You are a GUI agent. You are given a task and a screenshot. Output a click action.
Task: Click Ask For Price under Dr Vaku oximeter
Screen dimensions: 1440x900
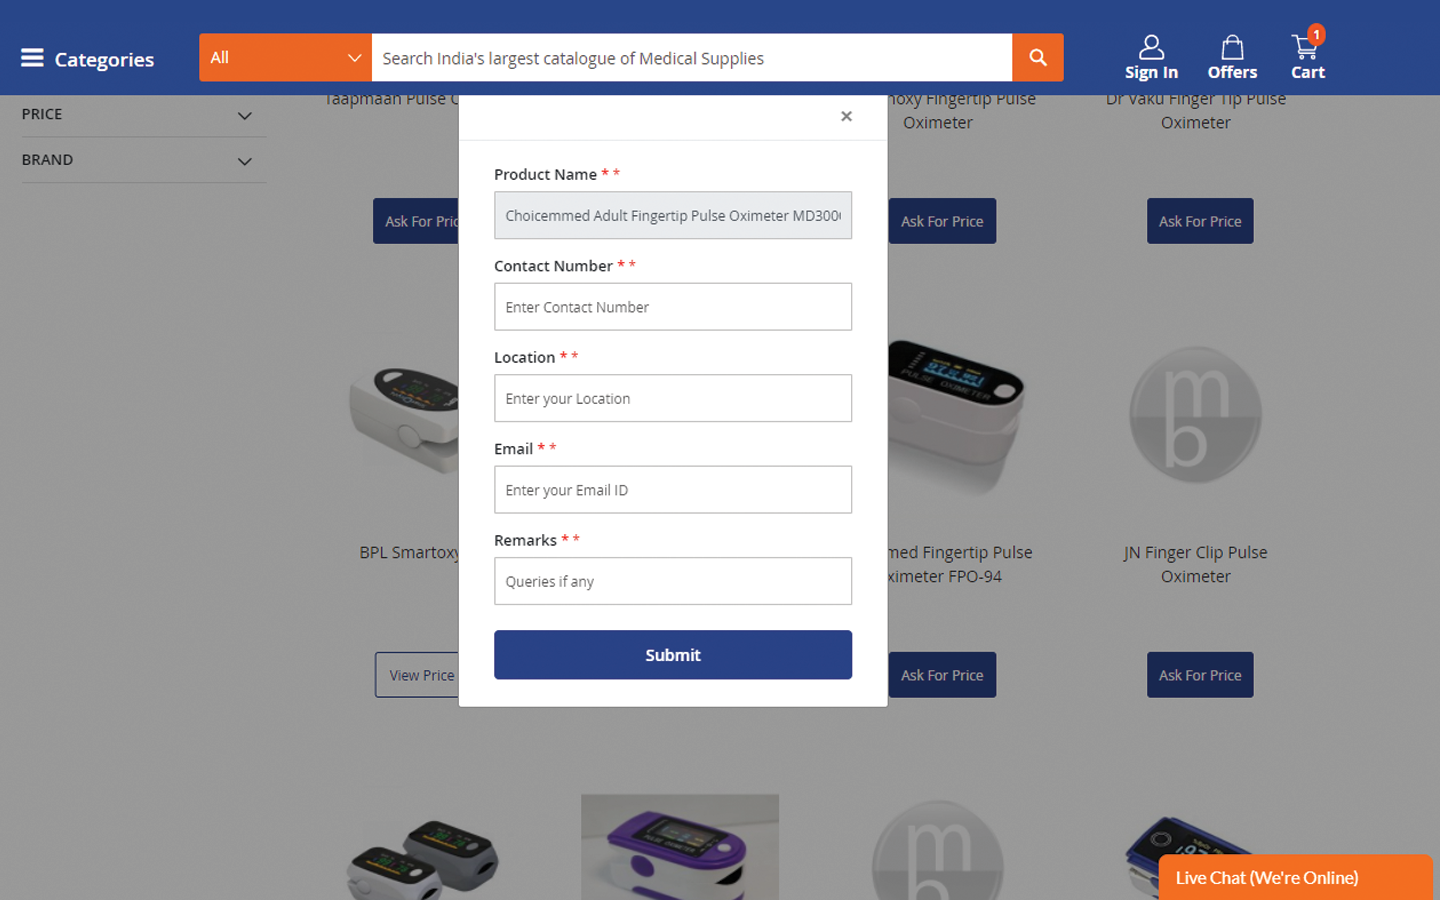point(1200,221)
